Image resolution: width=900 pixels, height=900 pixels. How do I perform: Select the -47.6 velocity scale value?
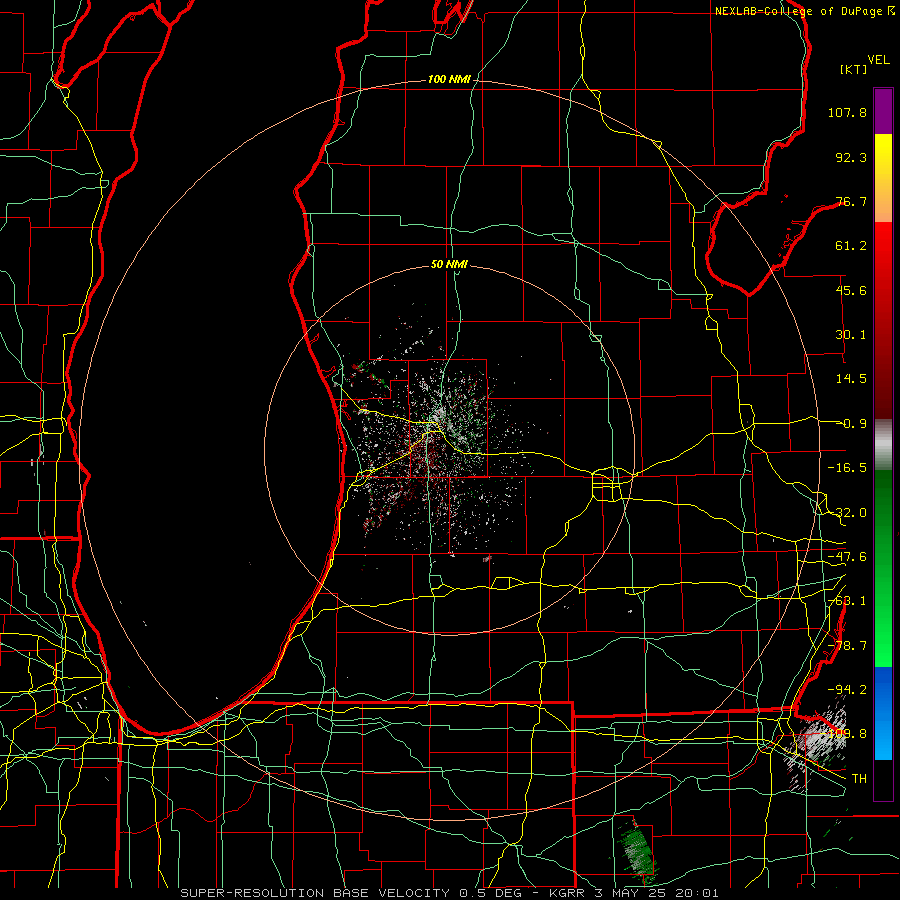pos(847,557)
